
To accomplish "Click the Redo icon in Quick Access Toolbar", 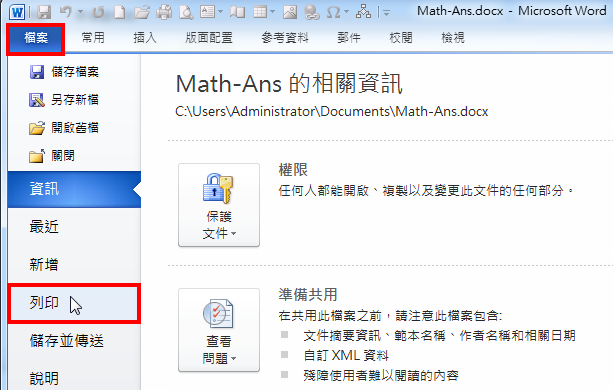I will (x=98, y=13).
